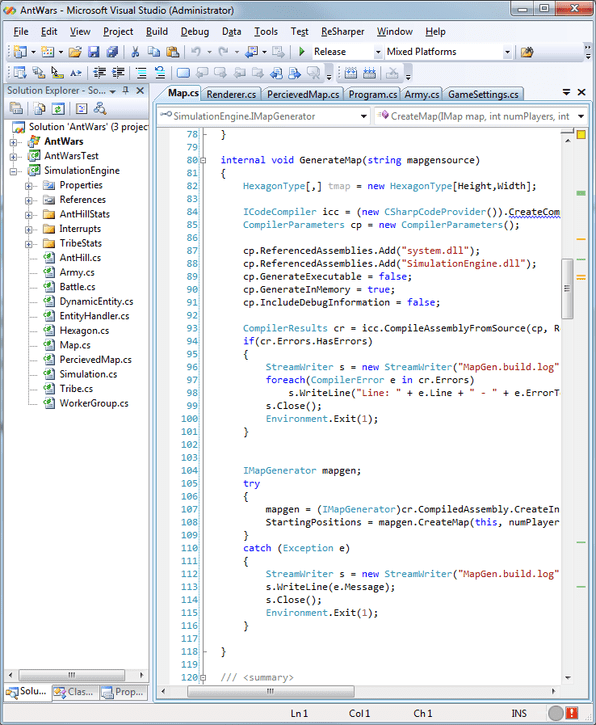Toggle a bookmark with the bookmark icon
The height and width of the screenshot is (725, 596).
coord(183,73)
